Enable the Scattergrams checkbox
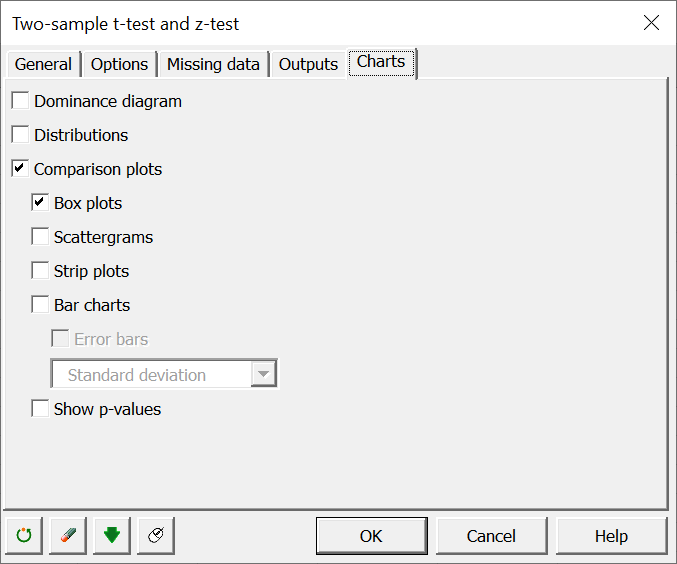This screenshot has height=564, width=677. [40, 237]
